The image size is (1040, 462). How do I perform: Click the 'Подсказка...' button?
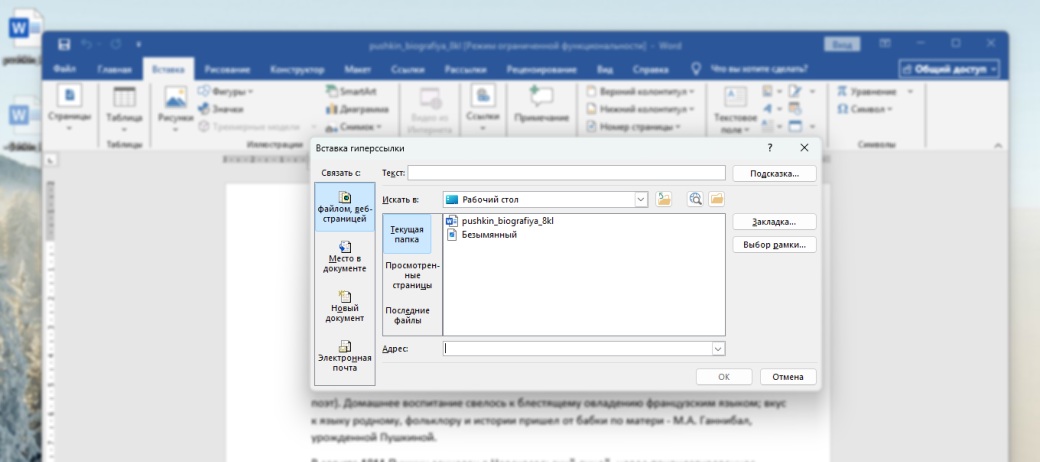pos(774,173)
